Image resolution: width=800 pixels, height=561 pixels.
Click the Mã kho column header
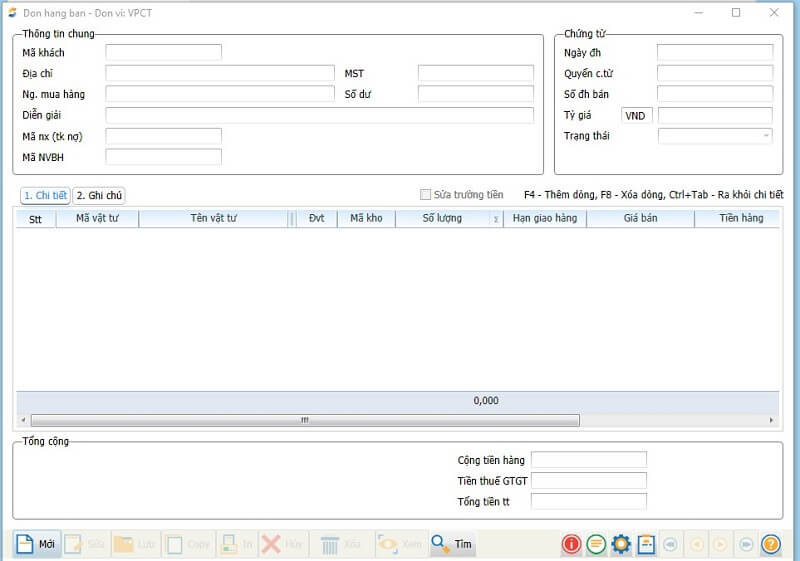point(366,218)
